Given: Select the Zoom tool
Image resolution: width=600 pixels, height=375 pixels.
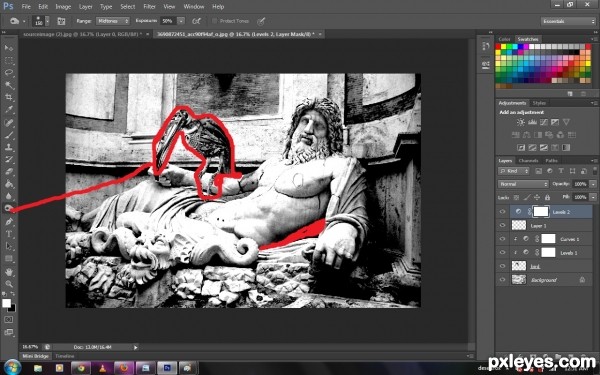Looking at the screenshot, I should coord(8,284).
